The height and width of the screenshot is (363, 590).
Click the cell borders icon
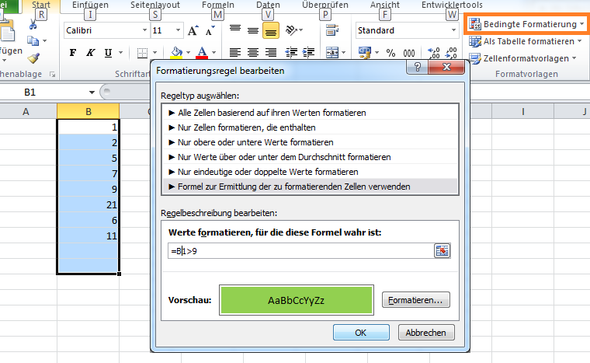click(x=142, y=53)
